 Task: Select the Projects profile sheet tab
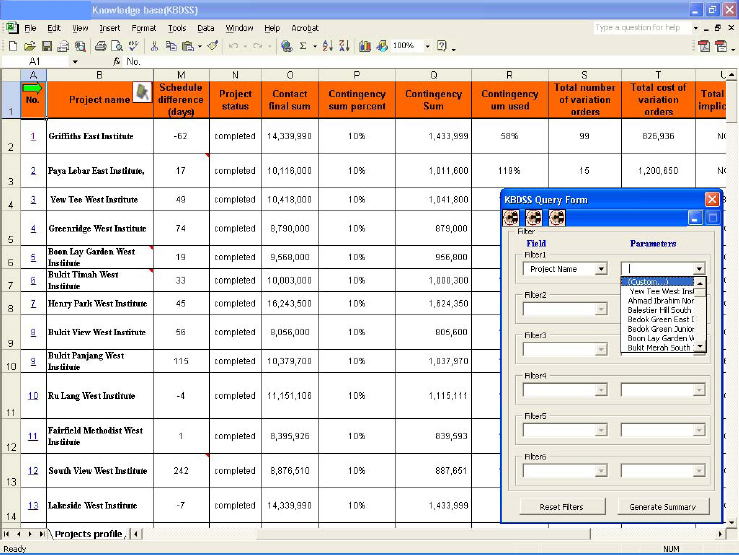[89, 534]
